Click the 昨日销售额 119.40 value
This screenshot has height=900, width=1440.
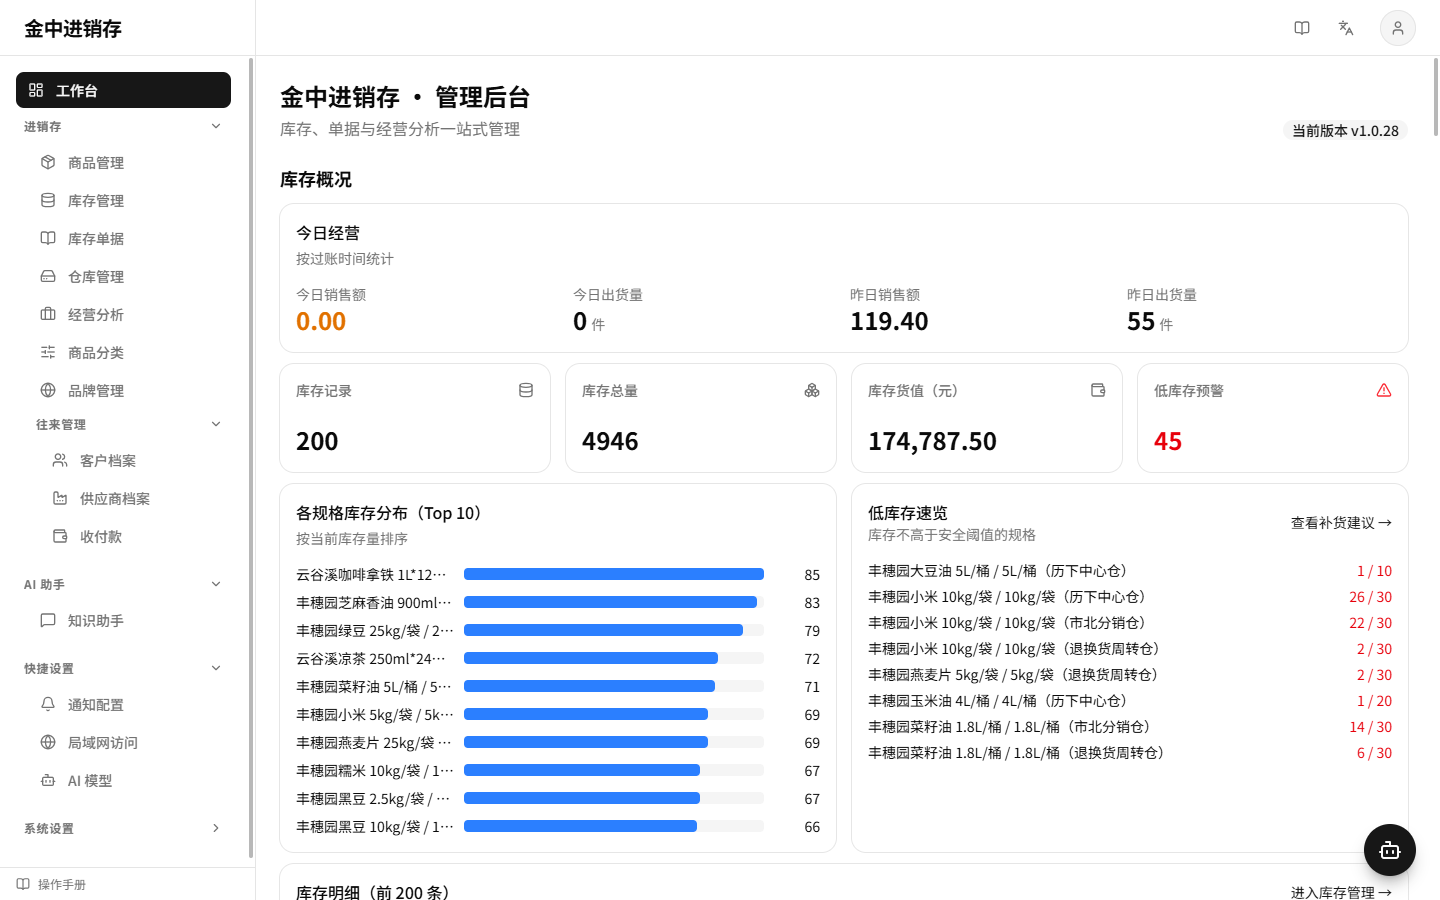click(889, 321)
